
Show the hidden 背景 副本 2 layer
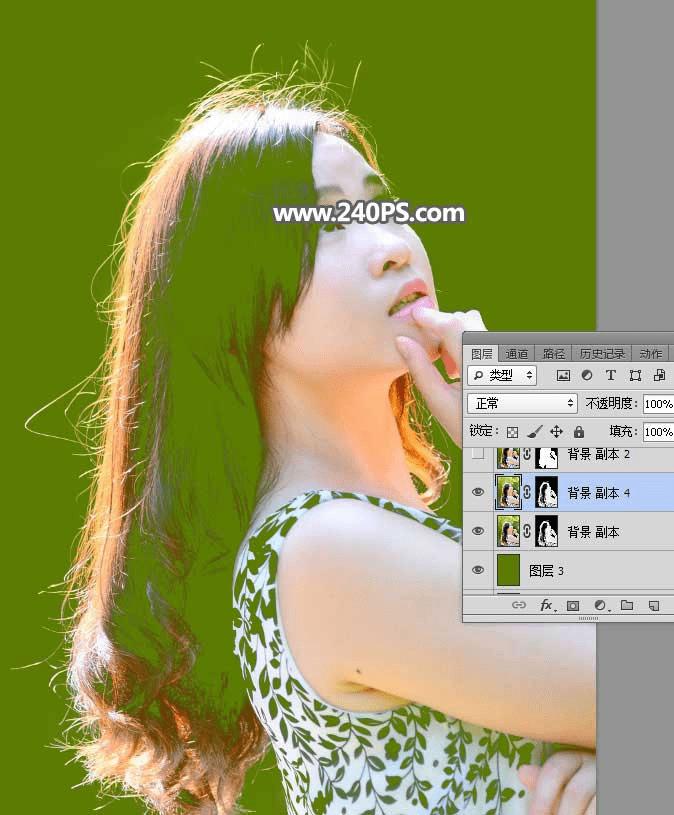pos(478,454)
